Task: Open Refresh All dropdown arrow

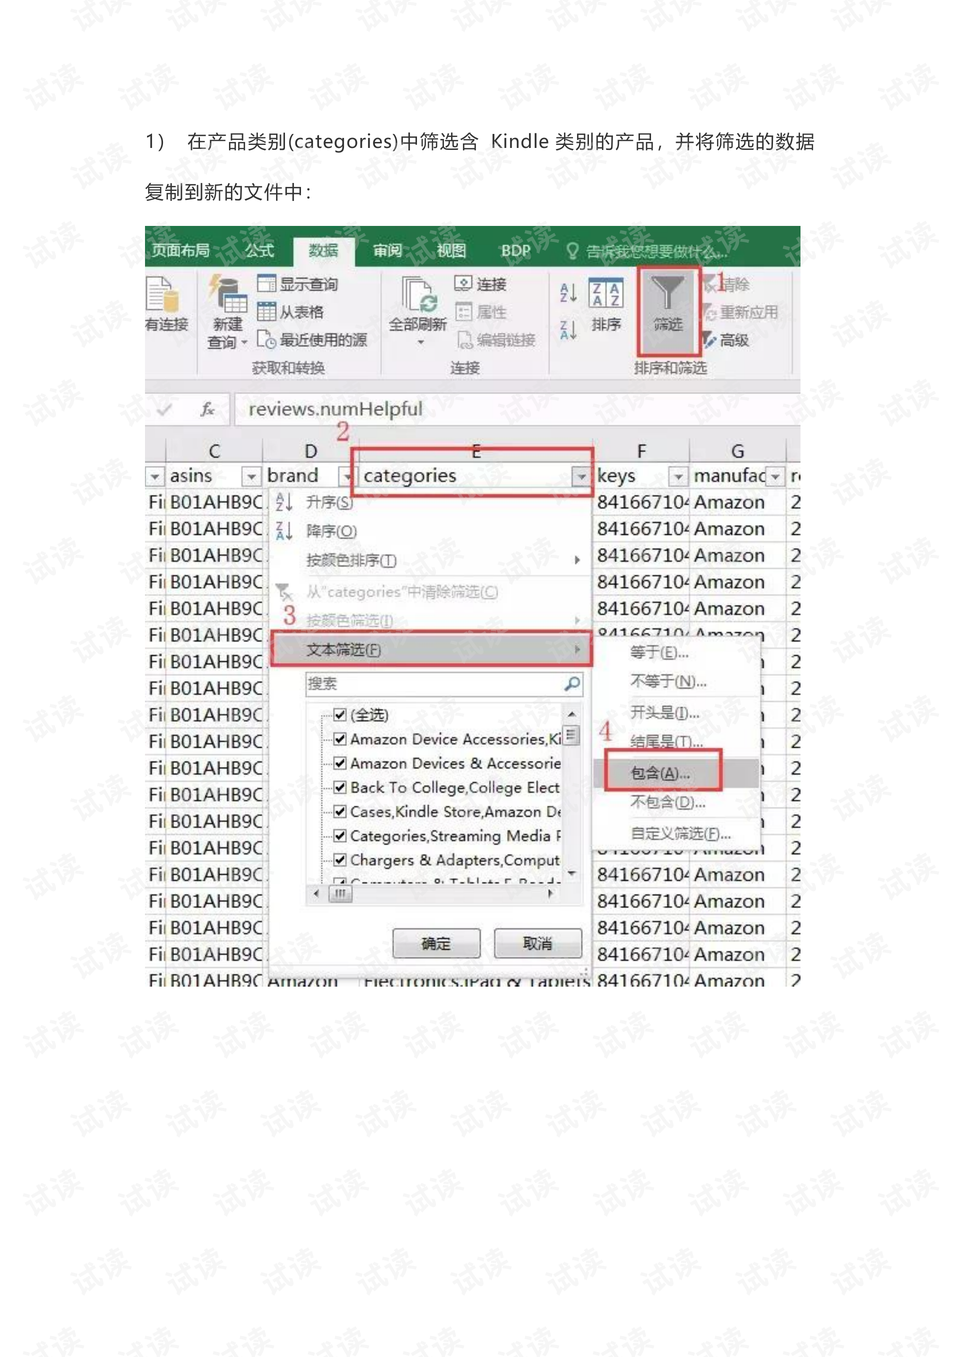Action: point(420,342)
